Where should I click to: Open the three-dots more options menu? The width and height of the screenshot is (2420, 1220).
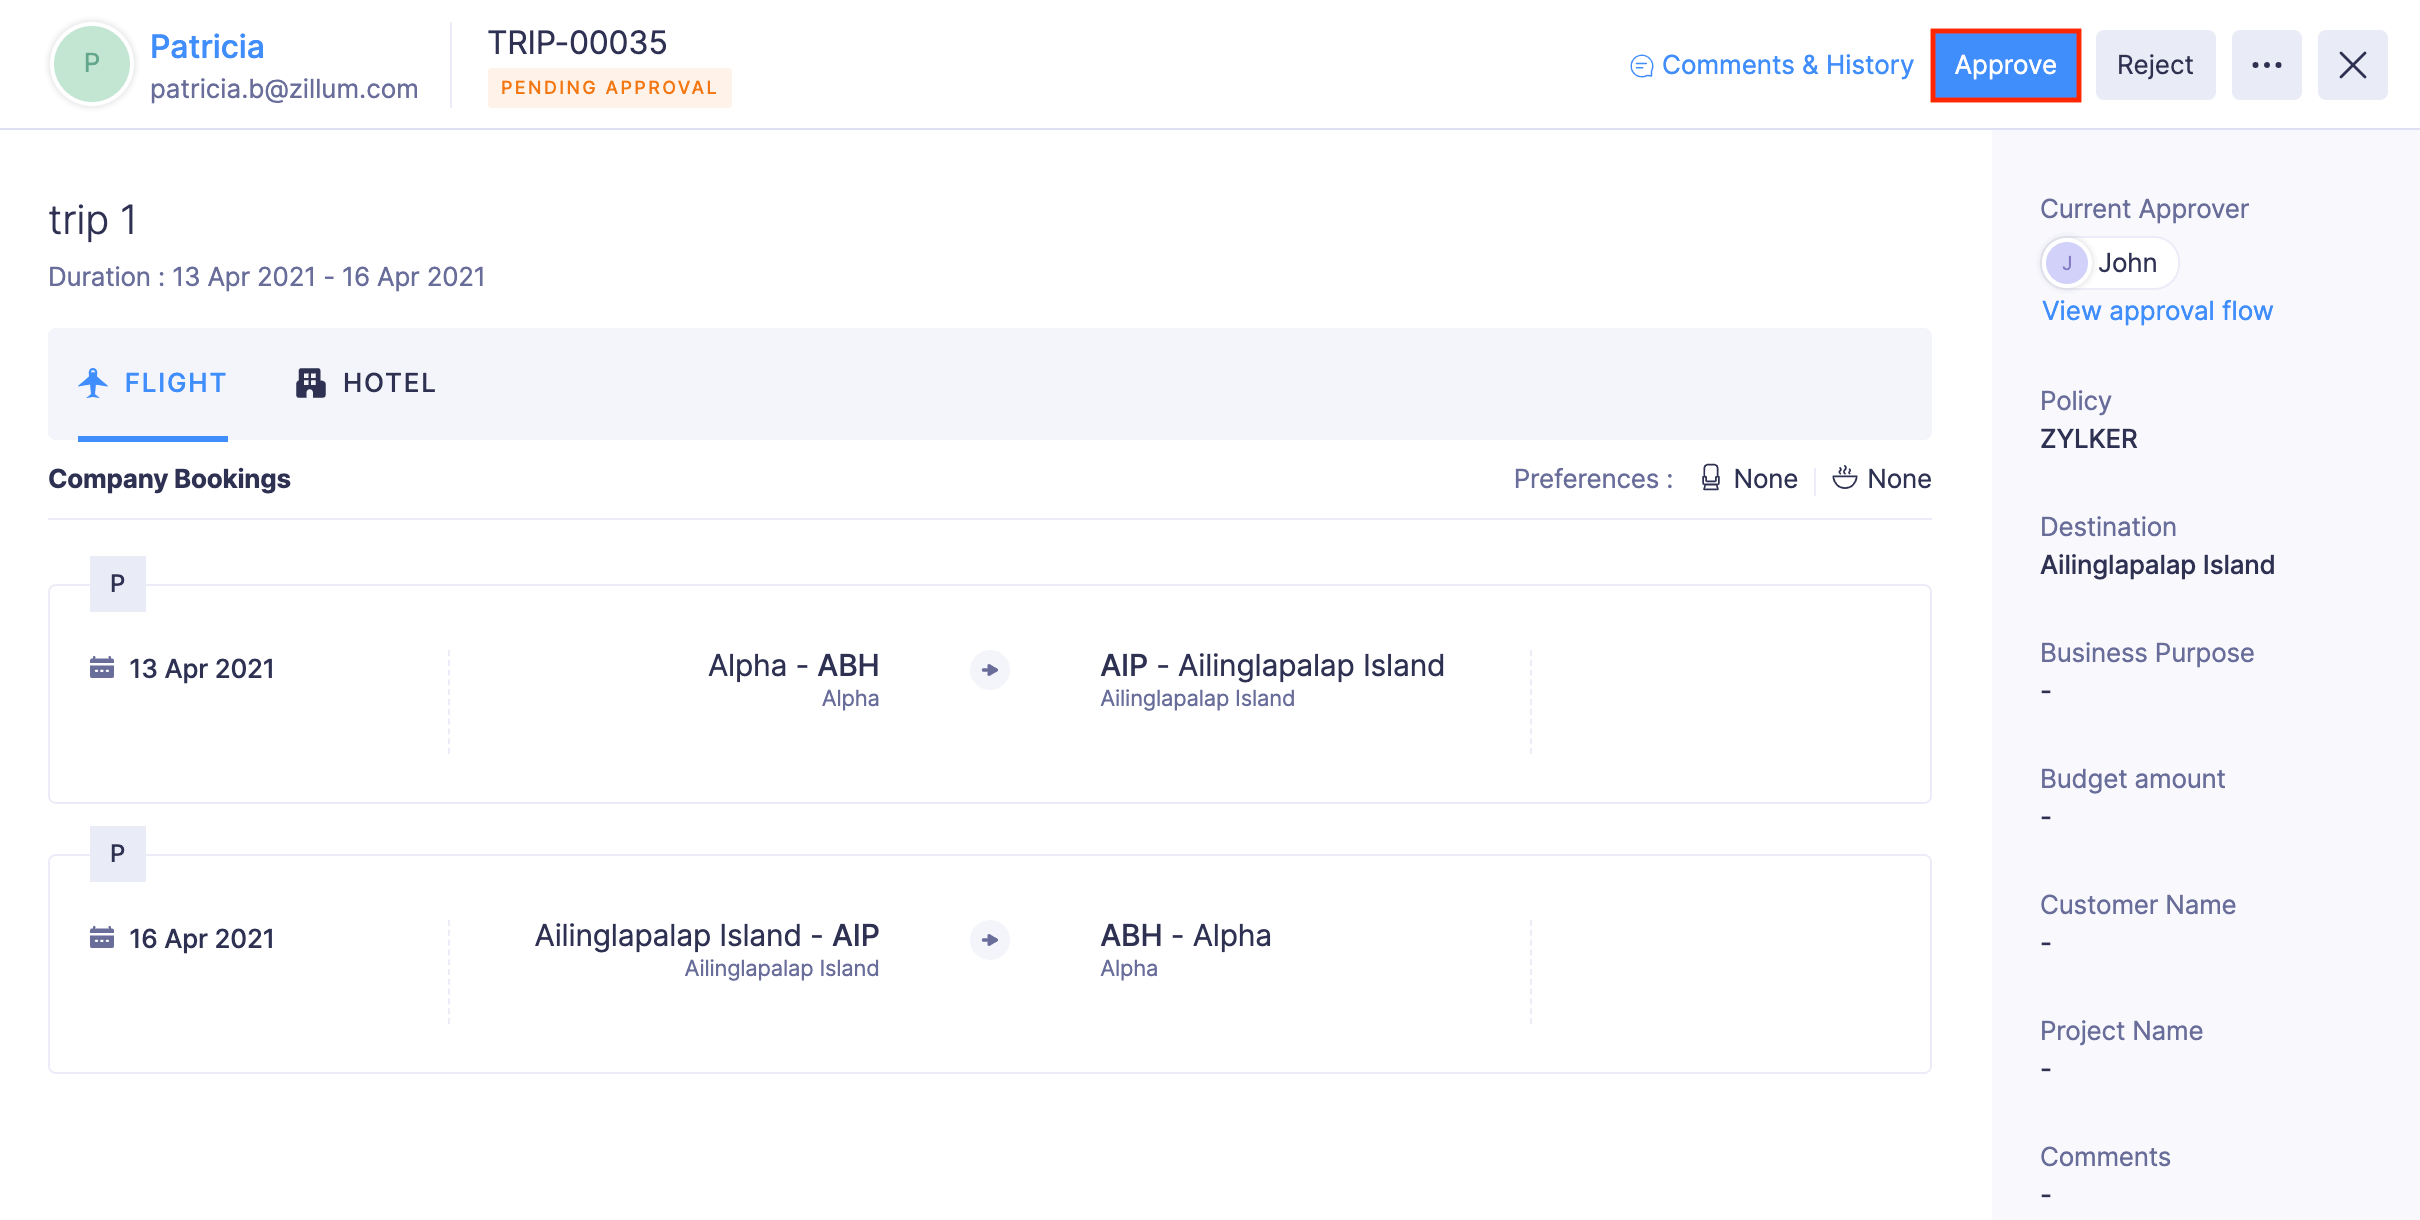pyautogui.click(x=2266, y=65)
